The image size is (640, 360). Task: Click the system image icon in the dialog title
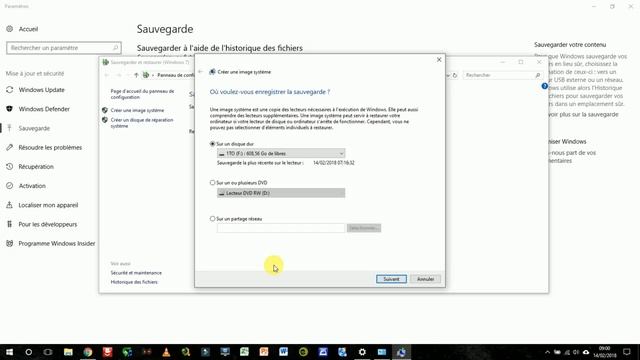pyautogui.click(x=212, y=72)
